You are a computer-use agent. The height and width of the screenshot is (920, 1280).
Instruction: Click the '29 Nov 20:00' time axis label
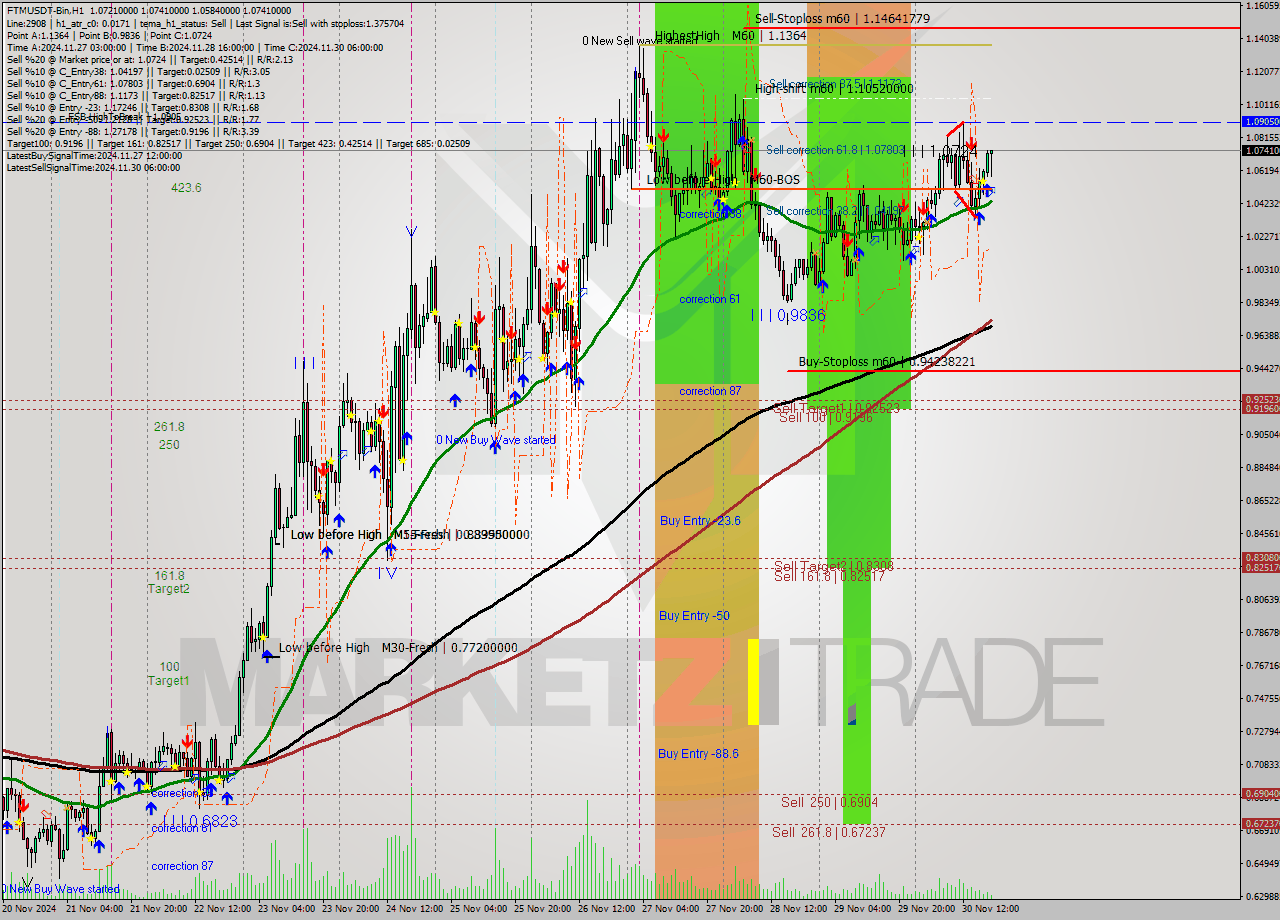[927, 909]
